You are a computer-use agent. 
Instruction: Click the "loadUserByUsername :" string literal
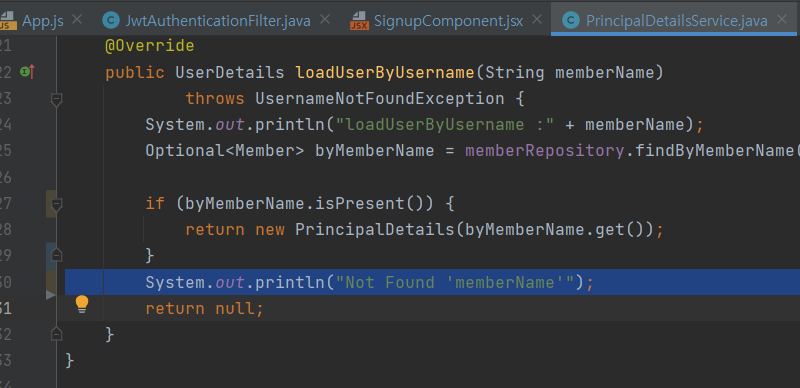click(x=445, y=125)
